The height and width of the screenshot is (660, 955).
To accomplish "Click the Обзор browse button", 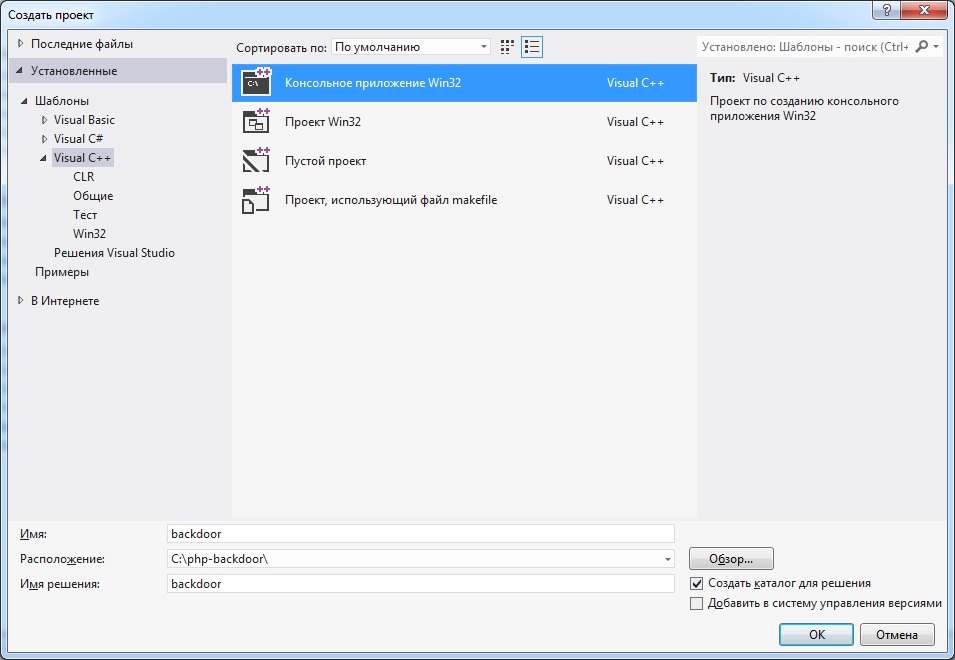I will 731,559.
